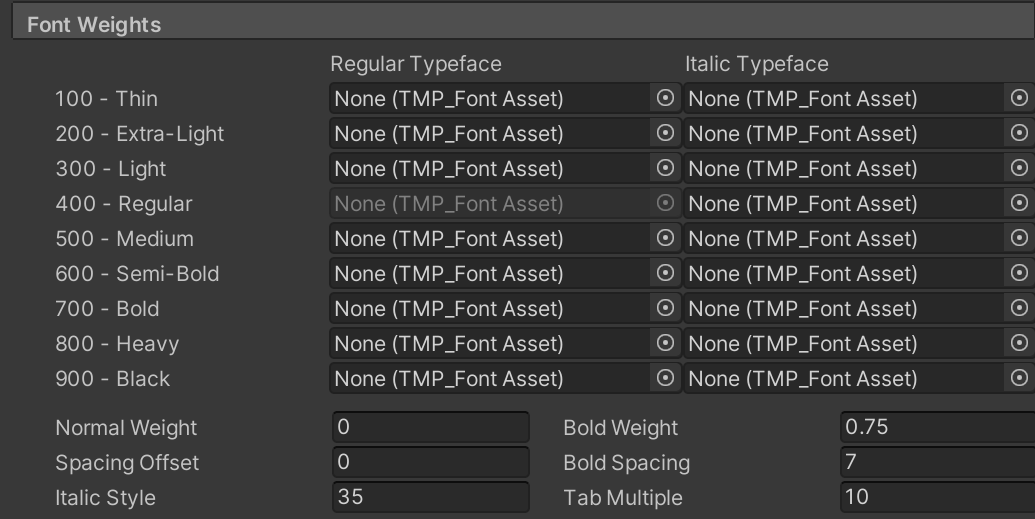1035x519 pixels.
Task: Open object picker for 600 - Semi-Bold Italic Typeface
Action: (1019, 273)
